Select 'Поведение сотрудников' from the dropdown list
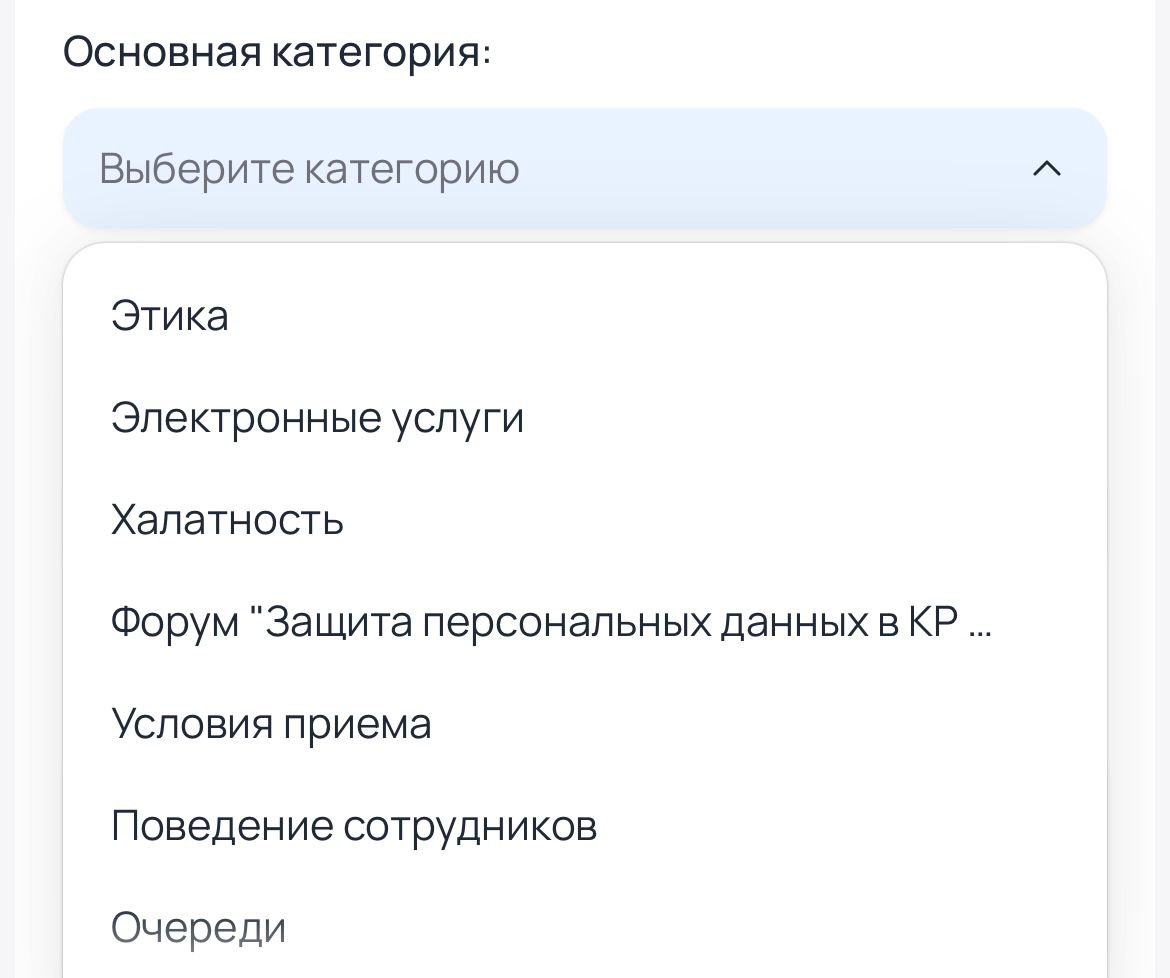The image size is (1170, 978). pos(354,826)
